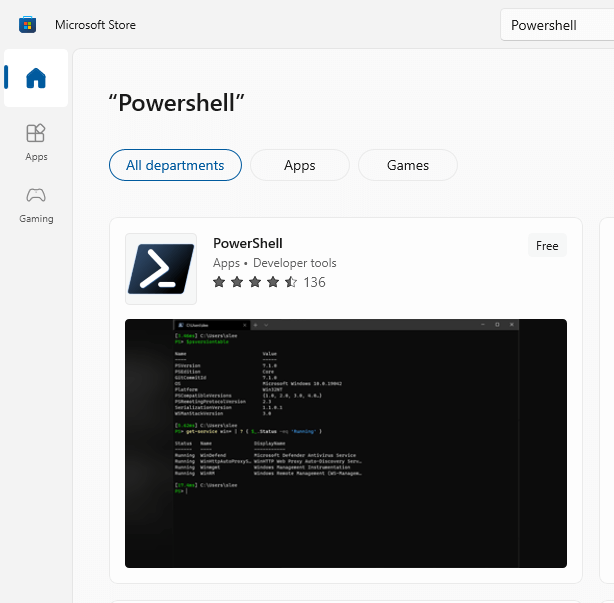The height and width of the screenshot is (603, 614).
Task: Click the PowerShell star rating
Action: point(255,282)
